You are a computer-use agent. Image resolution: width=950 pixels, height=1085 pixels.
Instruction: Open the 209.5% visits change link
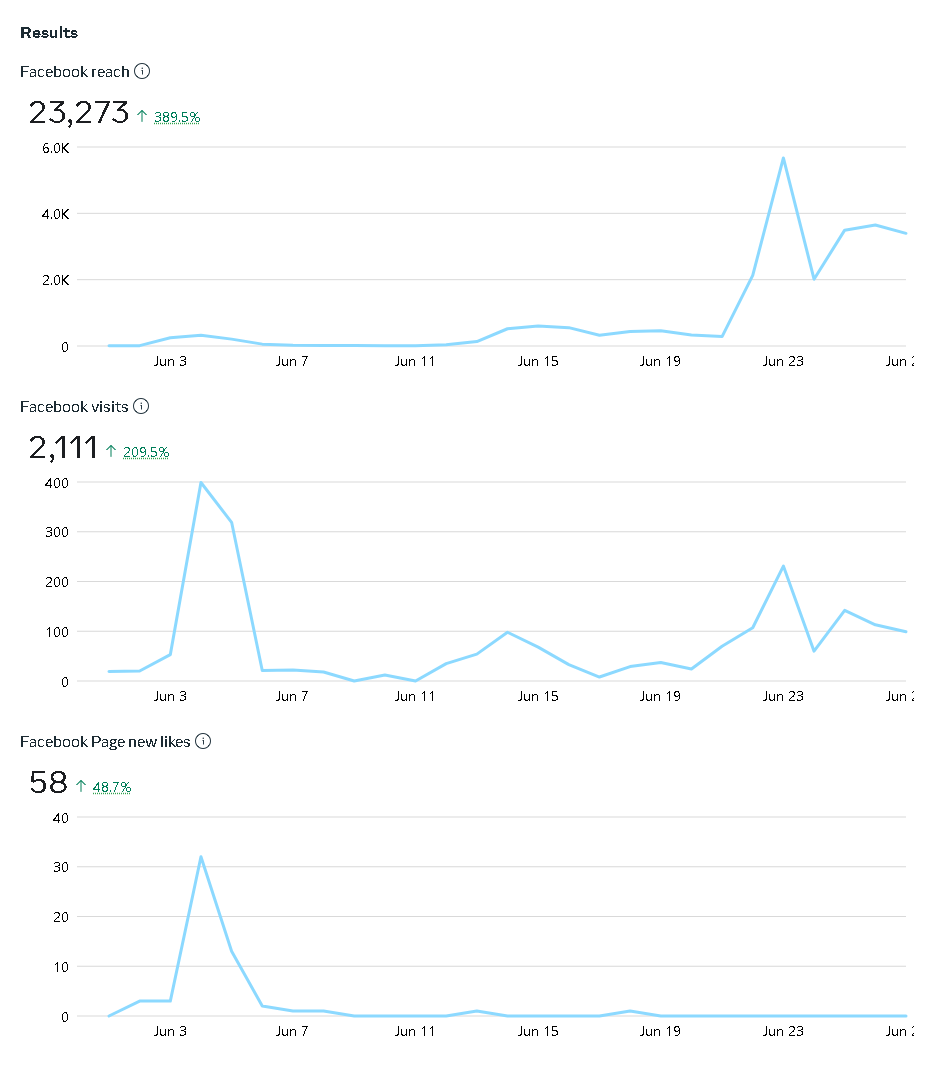146,452
